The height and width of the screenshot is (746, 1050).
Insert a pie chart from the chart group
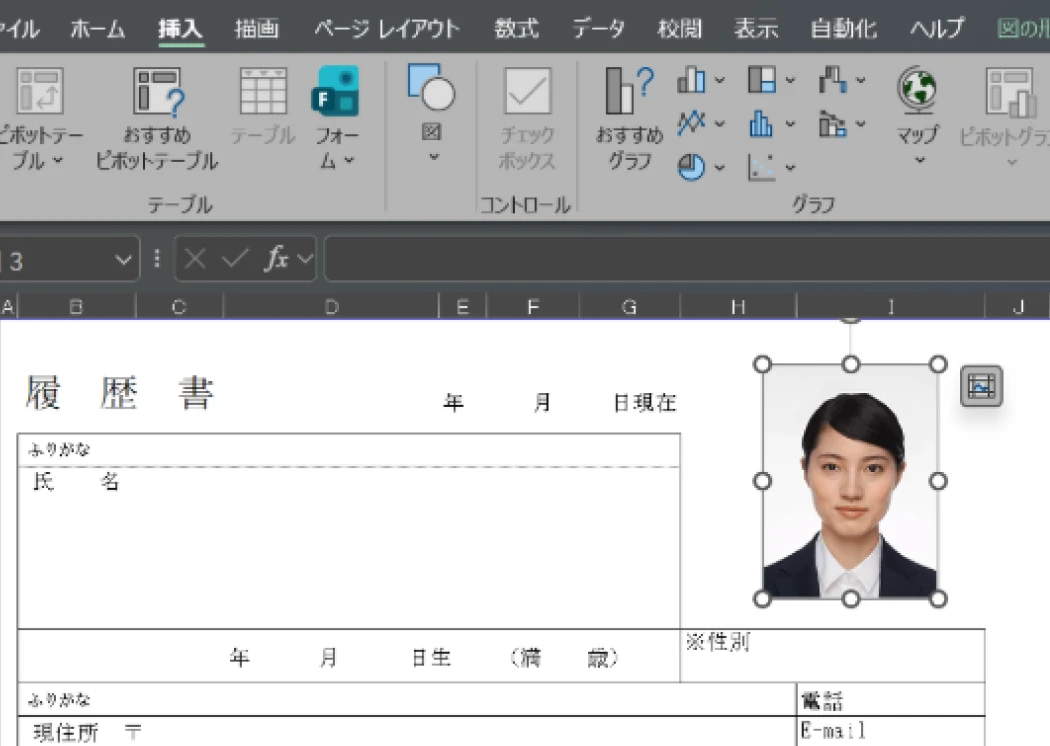692,166
